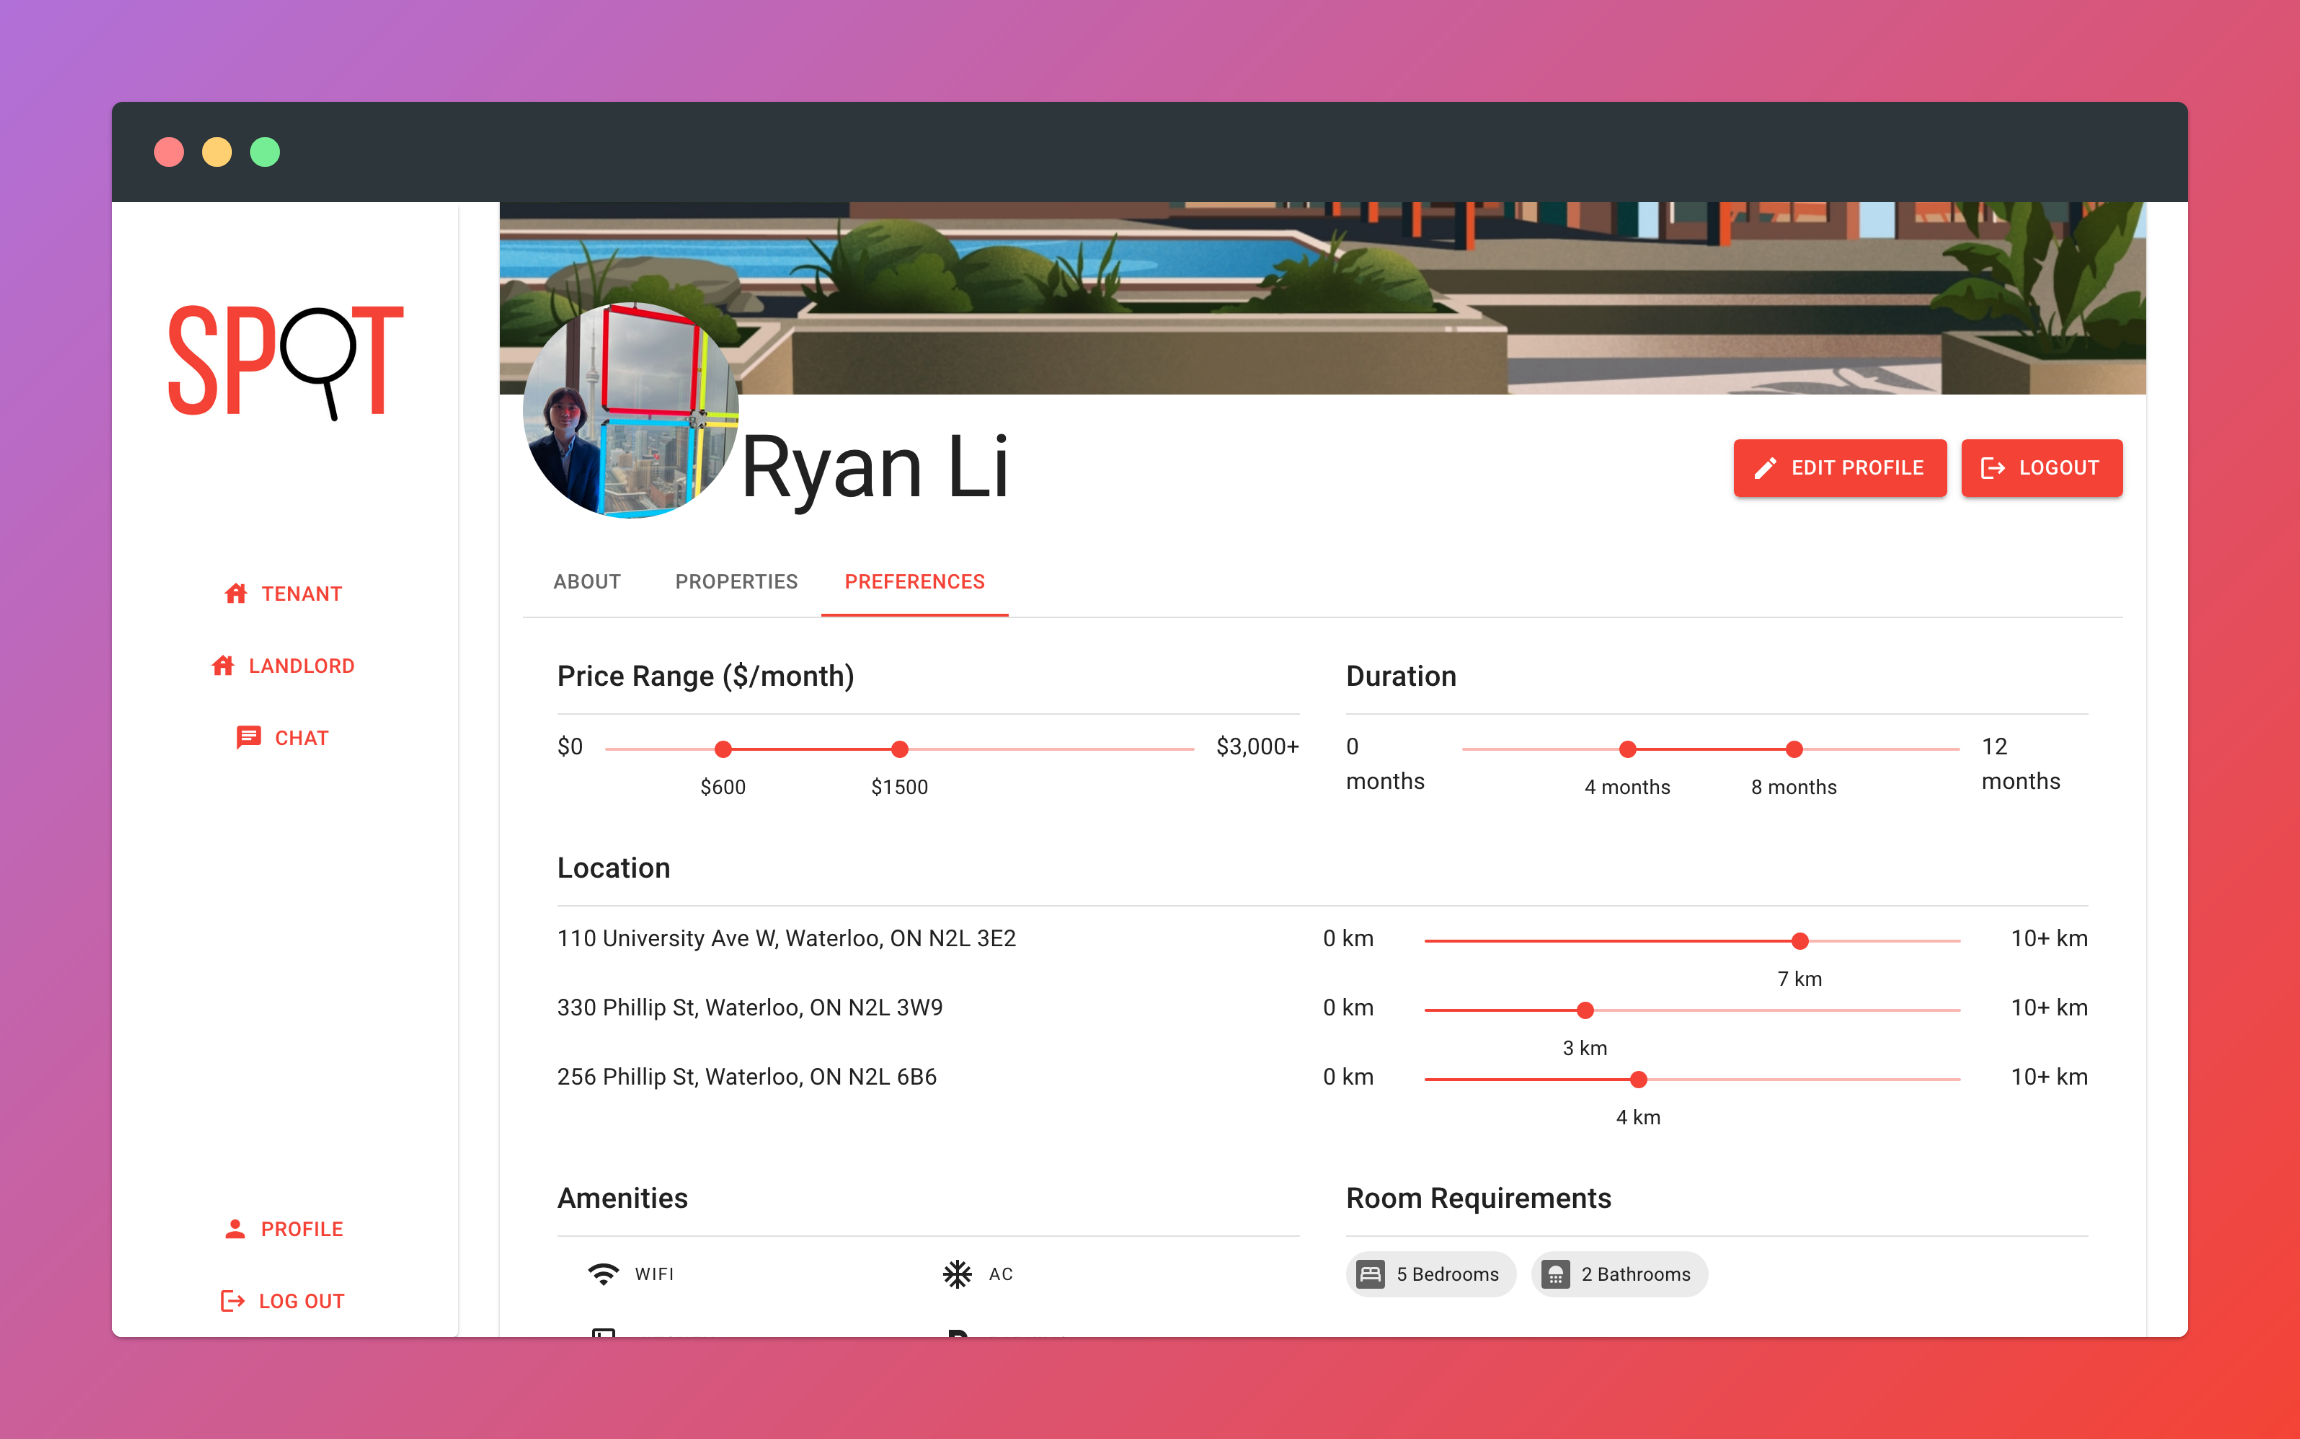The image size is (2300, 1439).
Task: Select the Preferences tab
Action: click(x=914, y=582)
